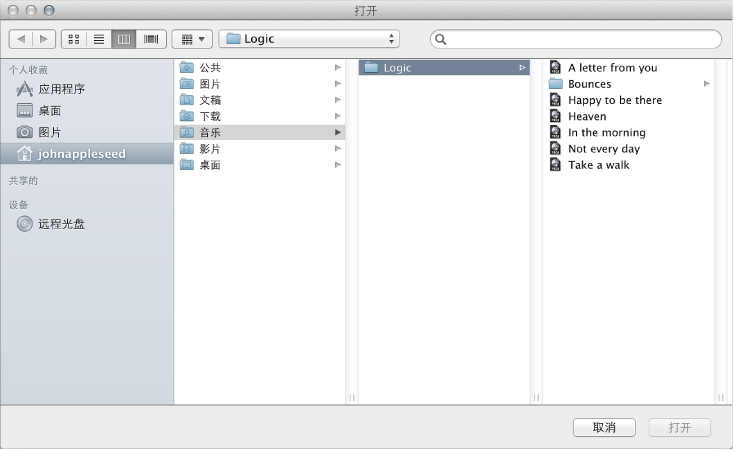Click in the search field
The image size is (734, 450).
coord(576,39)
